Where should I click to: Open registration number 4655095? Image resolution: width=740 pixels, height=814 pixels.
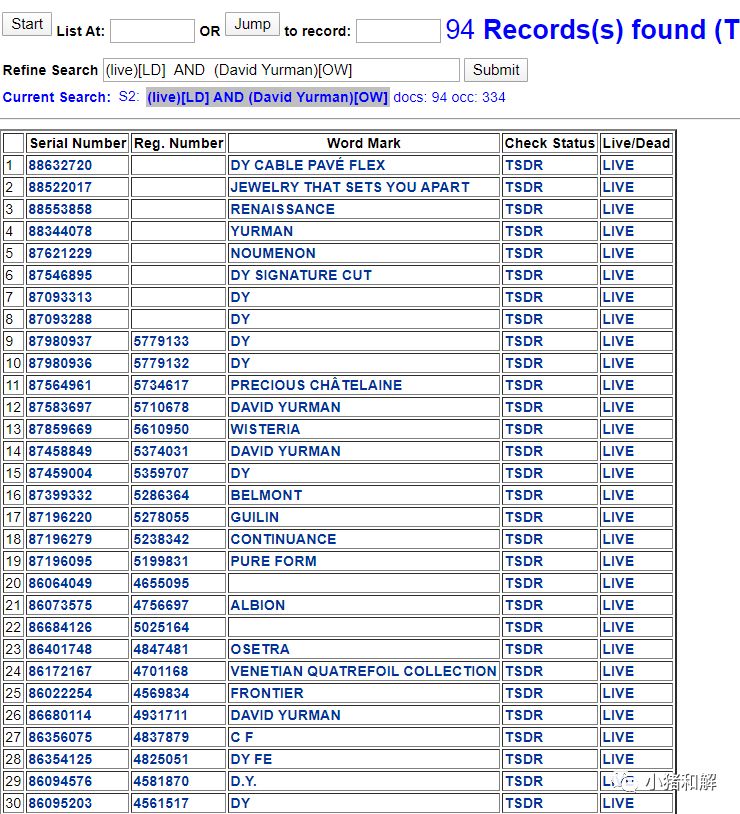point(162,584)
